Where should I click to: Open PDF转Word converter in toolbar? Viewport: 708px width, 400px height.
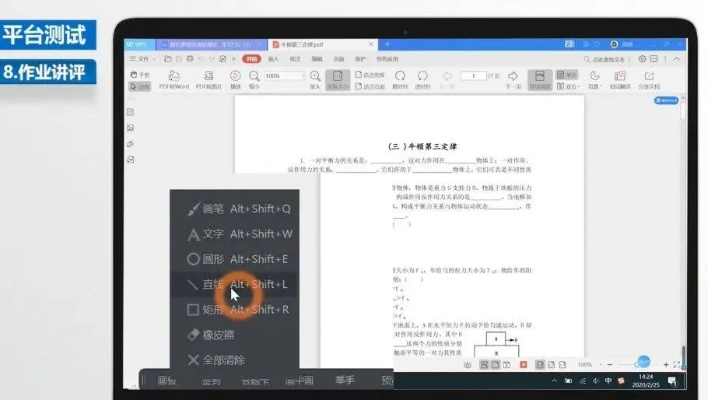tap(173, 80)
